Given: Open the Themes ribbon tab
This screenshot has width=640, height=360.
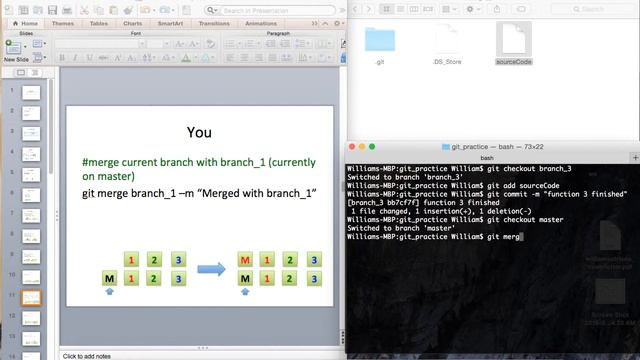Looking at the screenshot, I should coord(63,23).
